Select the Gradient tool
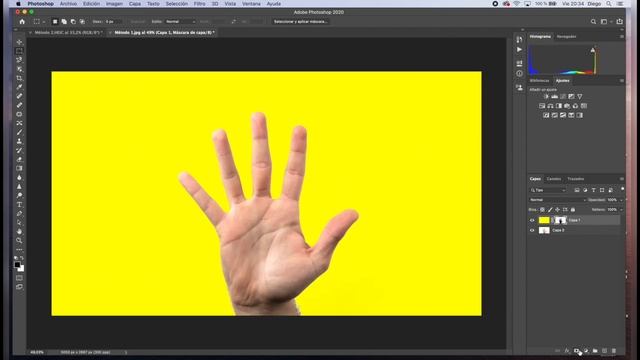640x360 pixels. click(19, 168)
